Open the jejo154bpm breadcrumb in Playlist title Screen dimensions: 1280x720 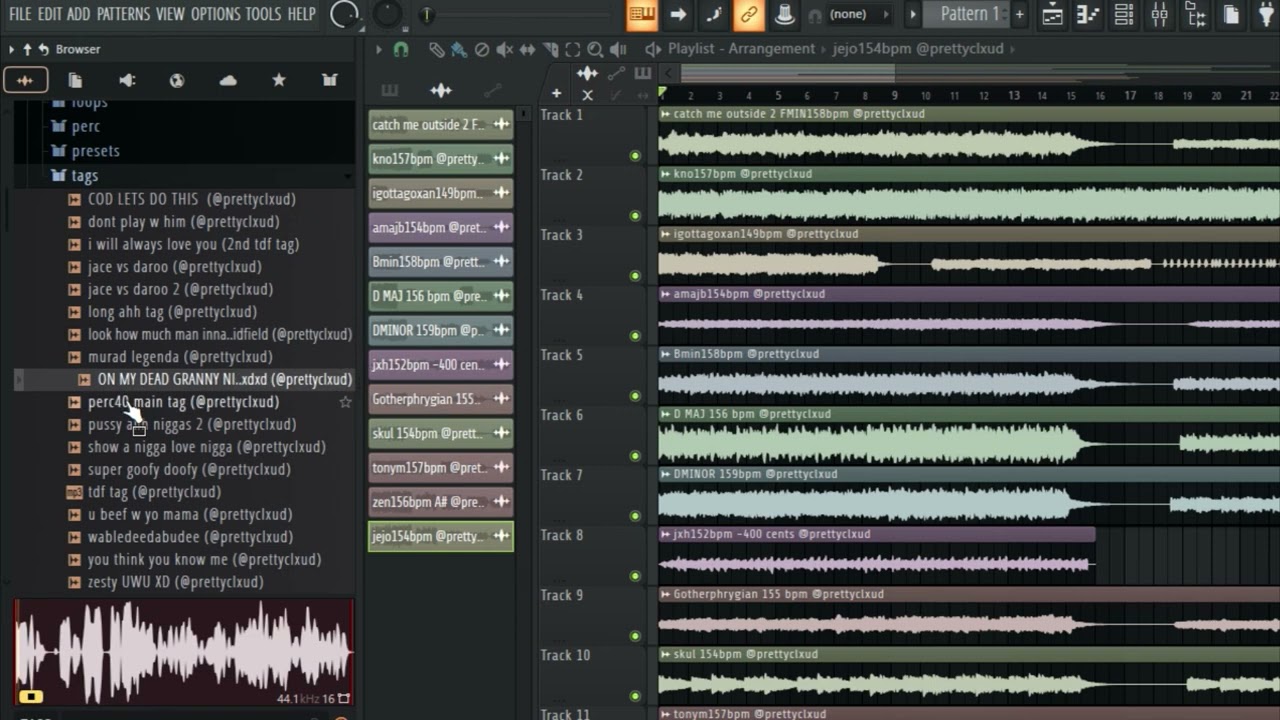click(918, 49)
